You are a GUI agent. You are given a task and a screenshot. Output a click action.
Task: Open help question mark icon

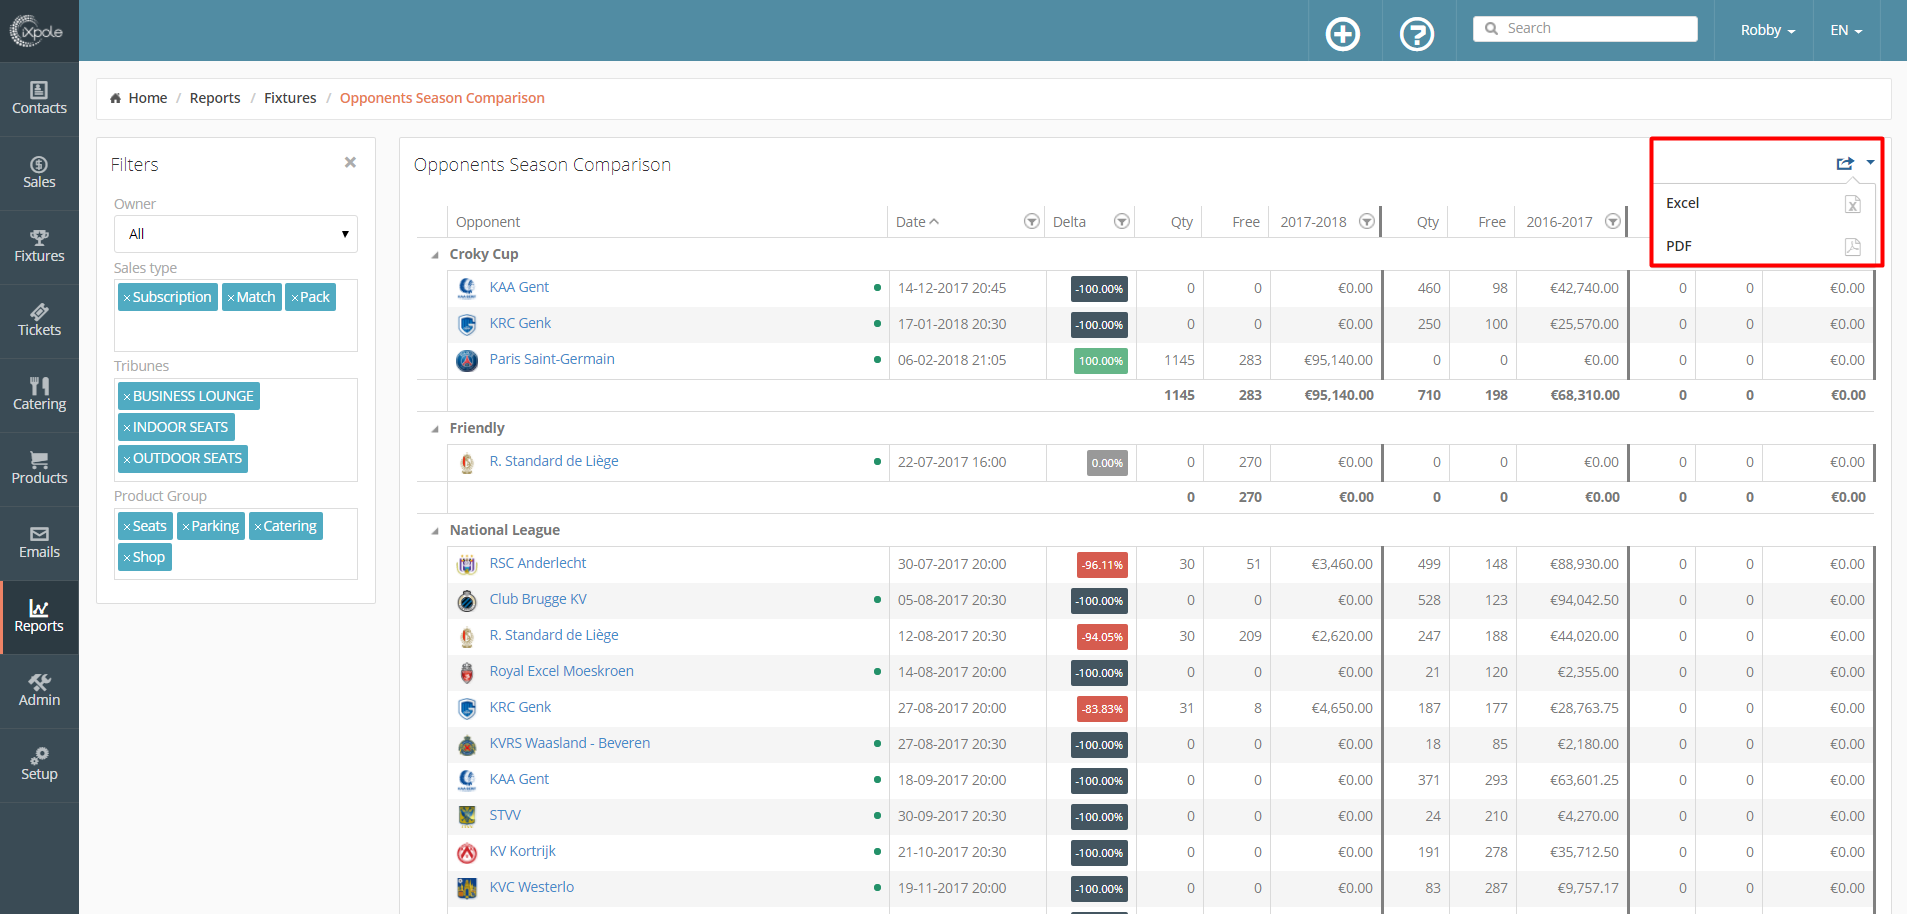(x=1417, y=34)
